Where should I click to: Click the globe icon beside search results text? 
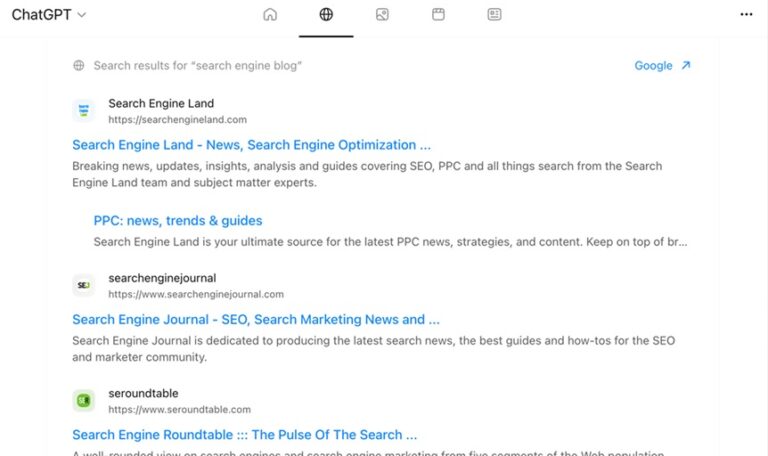click(79, 66)
